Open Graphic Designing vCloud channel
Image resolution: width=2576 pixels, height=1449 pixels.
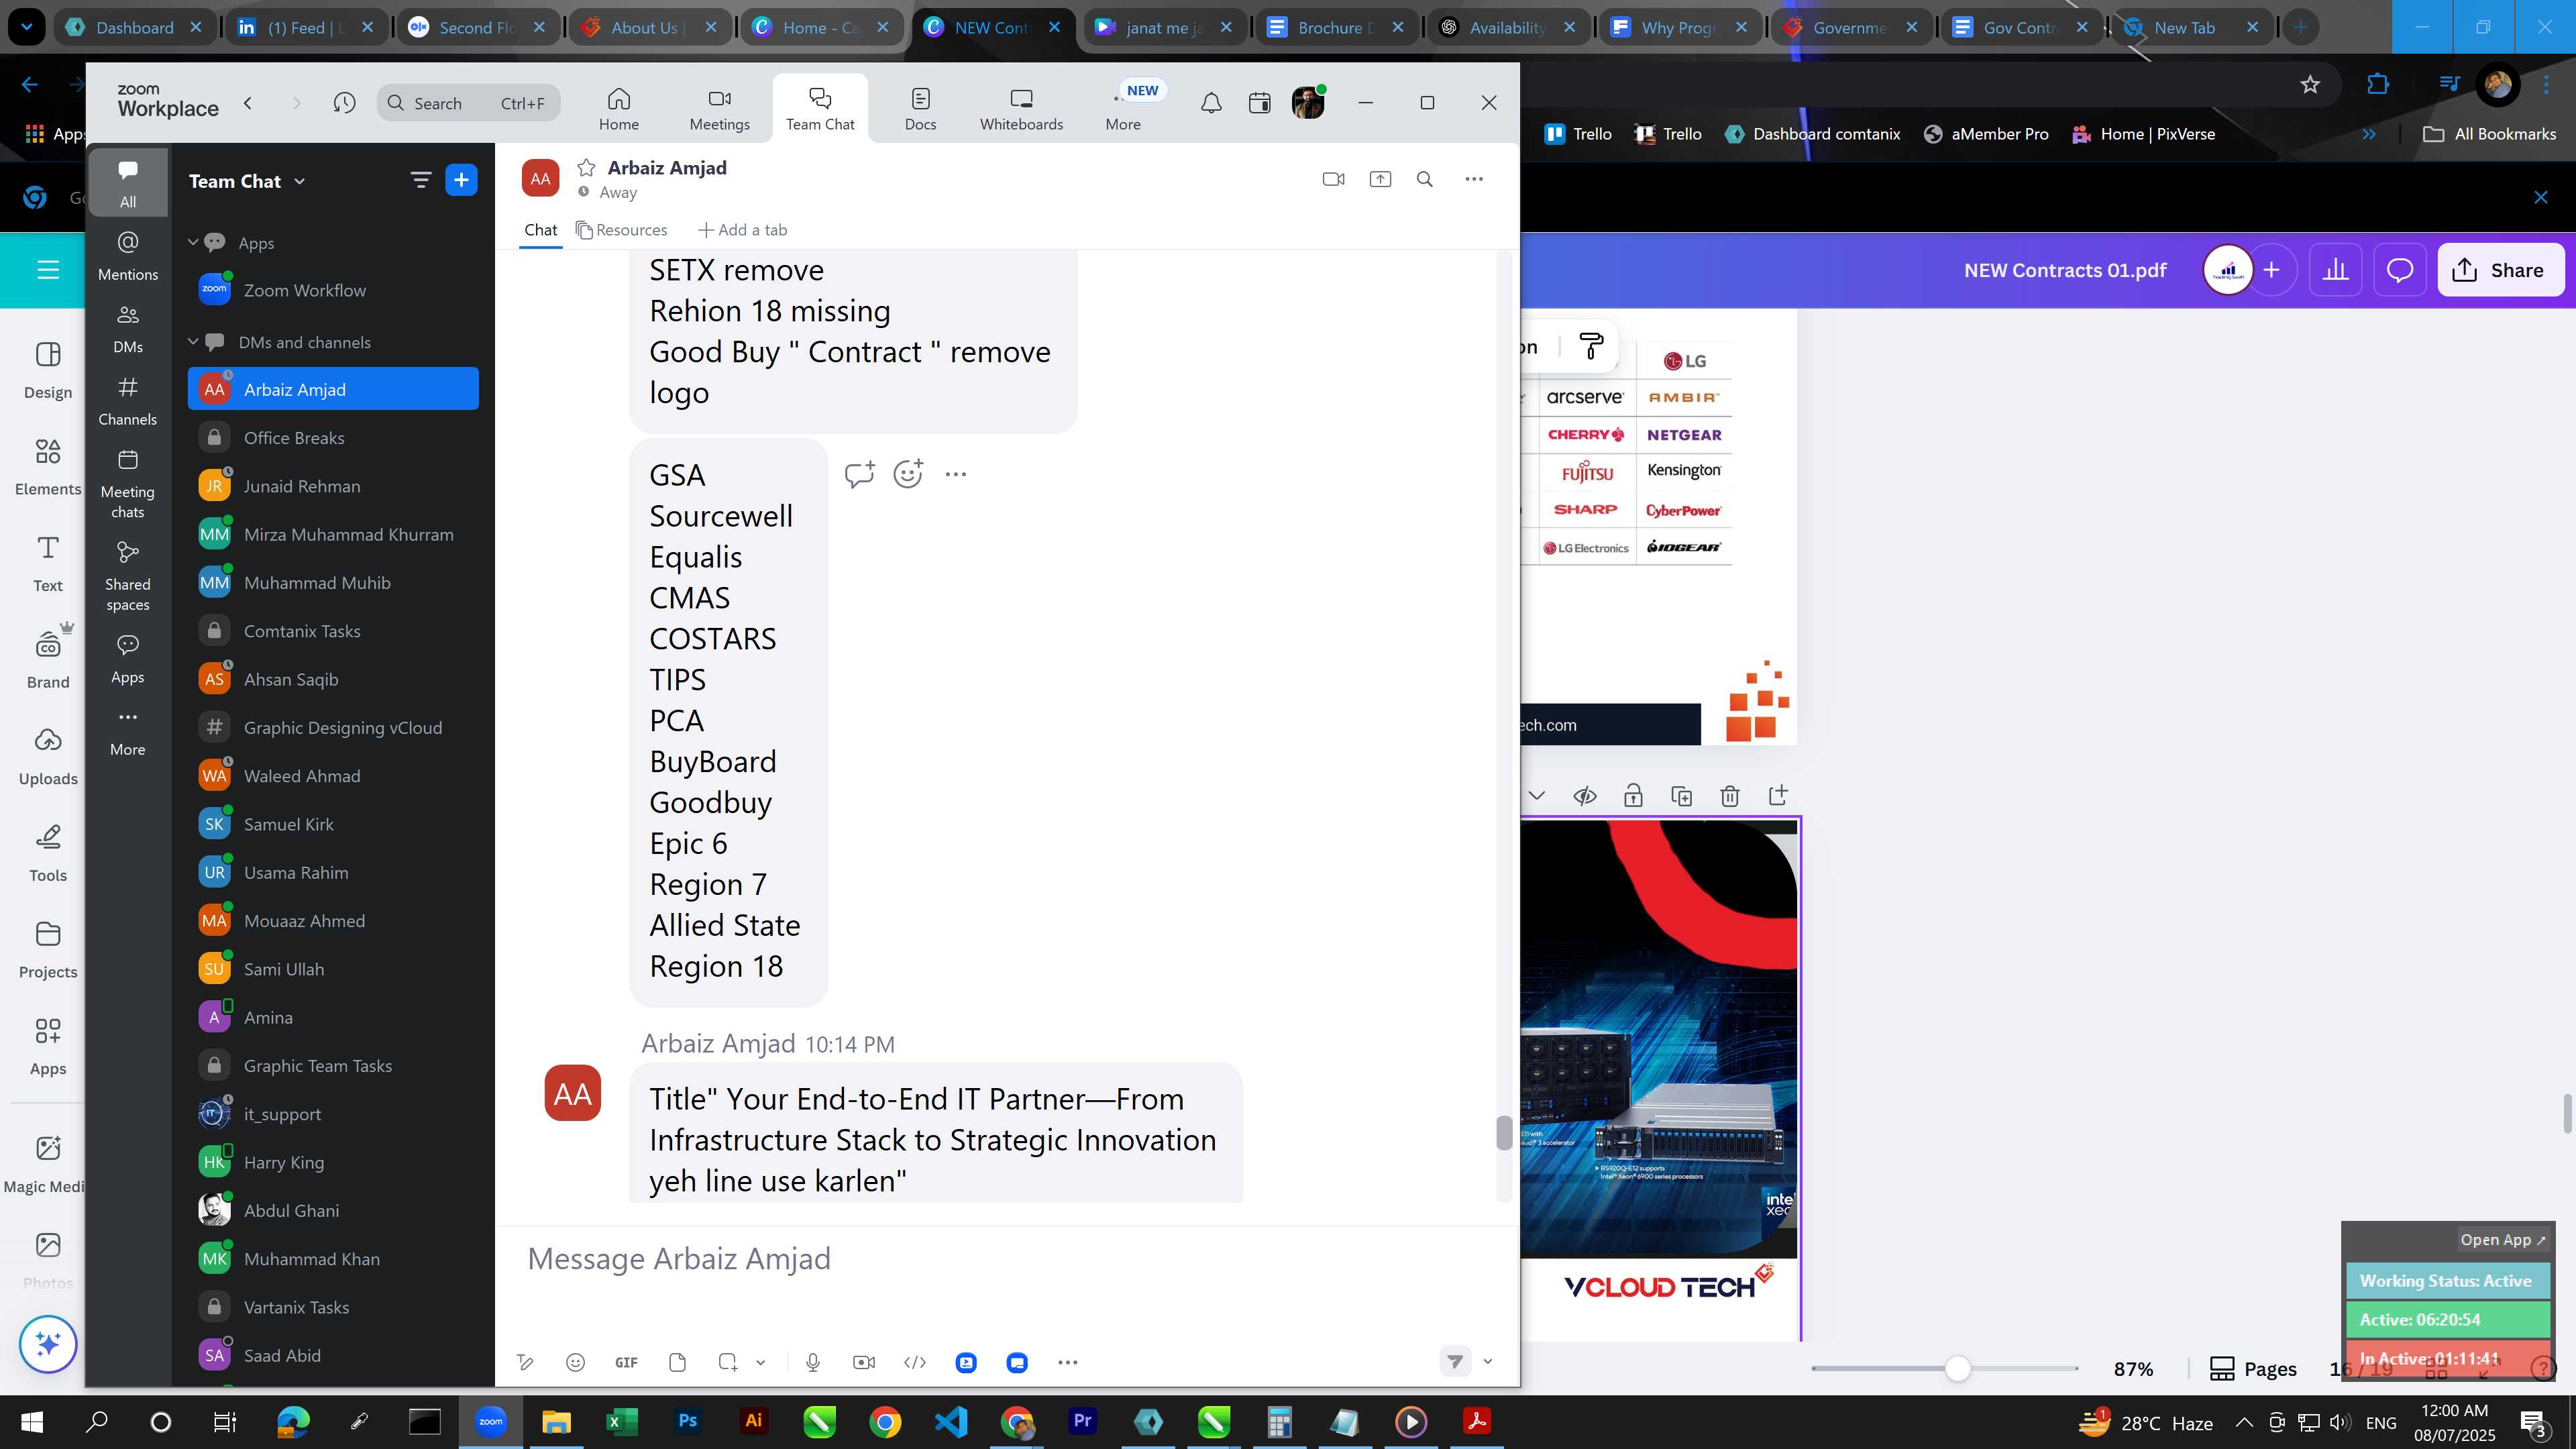tap(333, 727)
